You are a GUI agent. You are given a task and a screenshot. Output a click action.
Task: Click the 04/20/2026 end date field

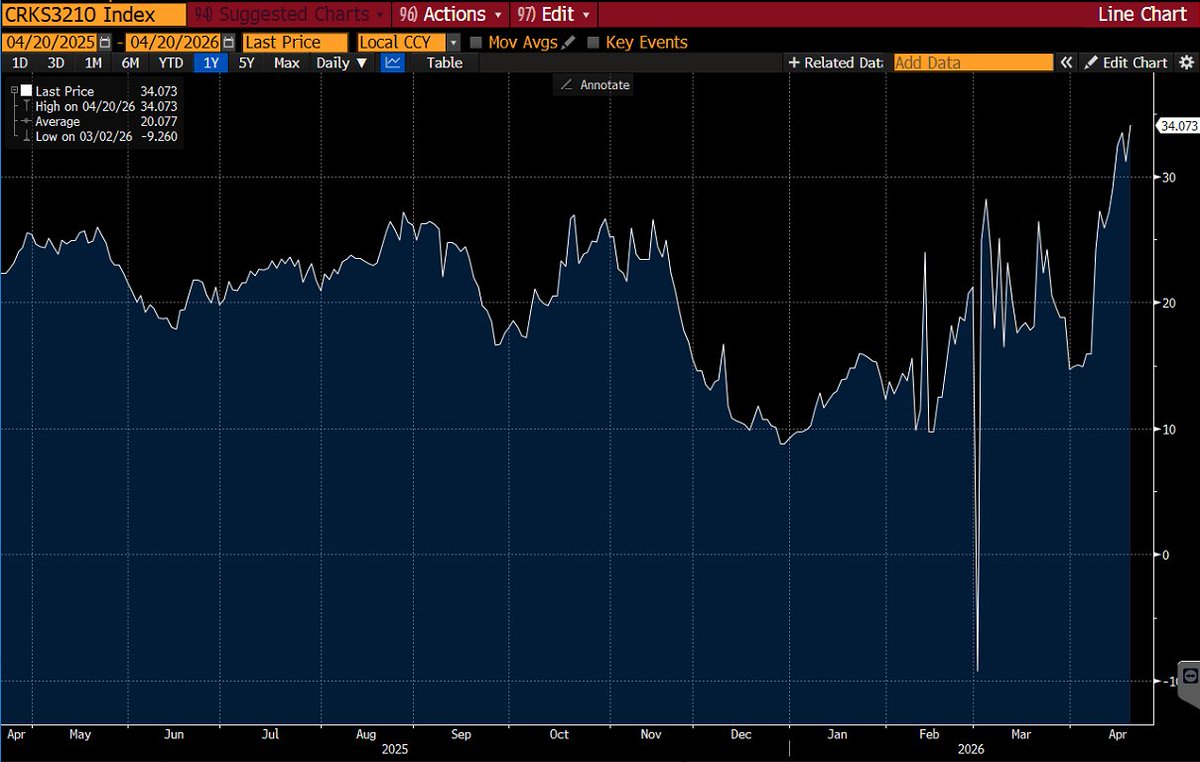[x=173, y=43]
